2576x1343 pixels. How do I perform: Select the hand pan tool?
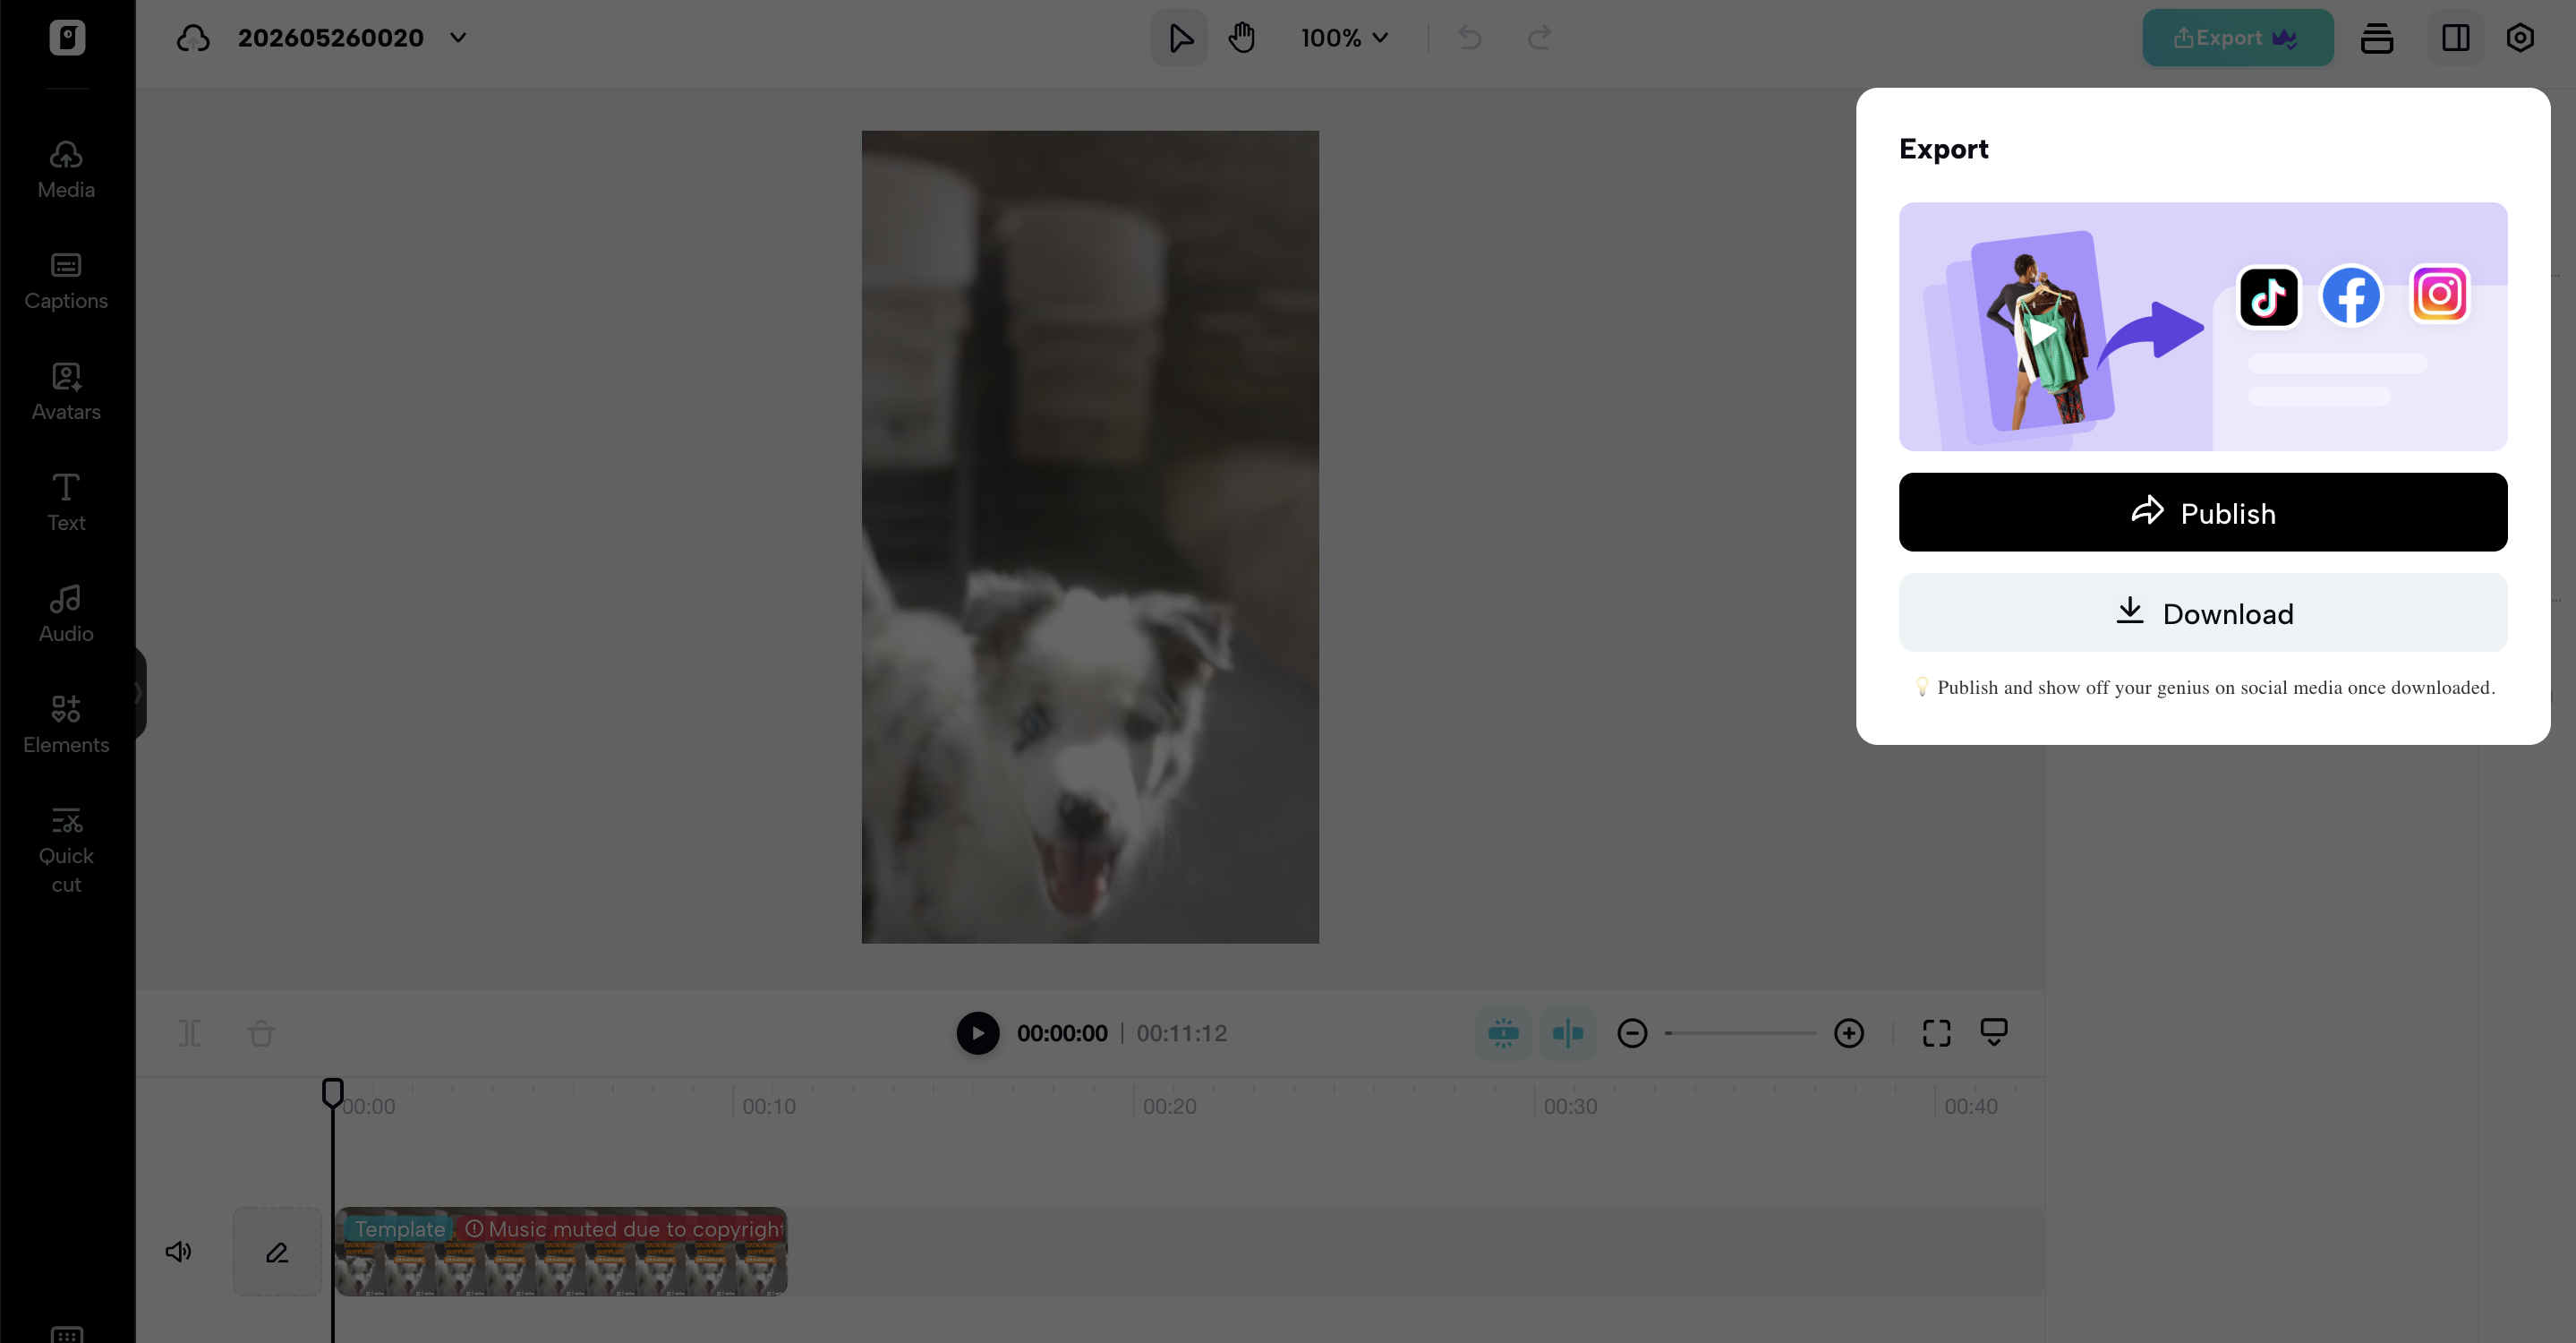click(x=1242, y=38)
